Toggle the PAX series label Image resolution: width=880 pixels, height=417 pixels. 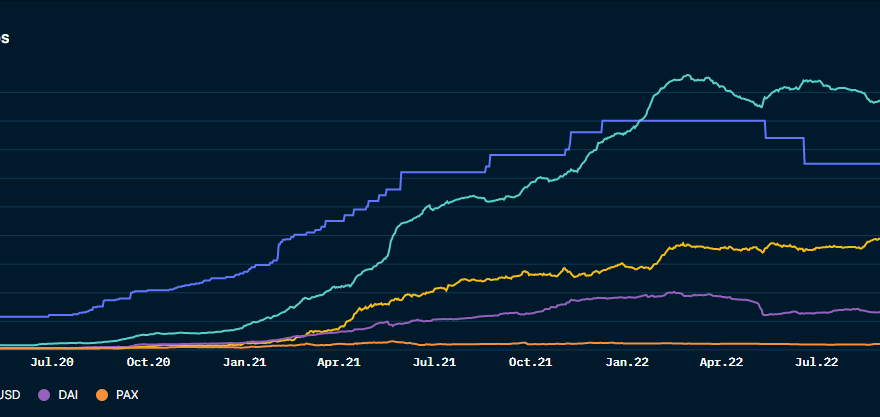127,395
